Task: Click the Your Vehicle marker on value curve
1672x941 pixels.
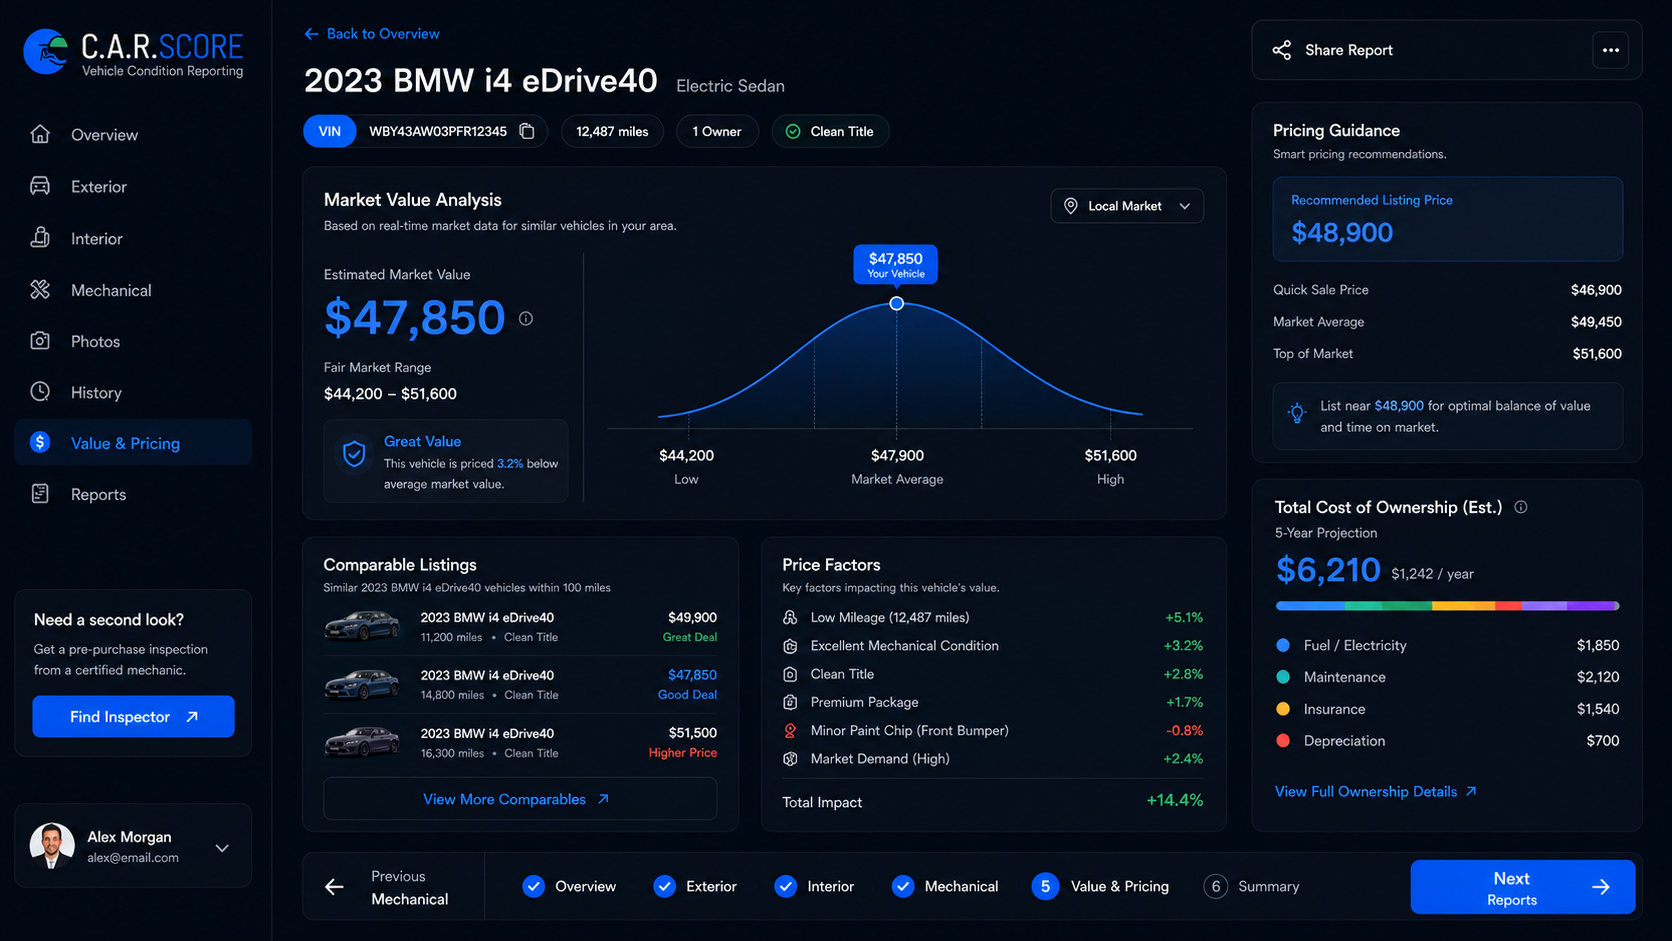Action: (896, 303)
